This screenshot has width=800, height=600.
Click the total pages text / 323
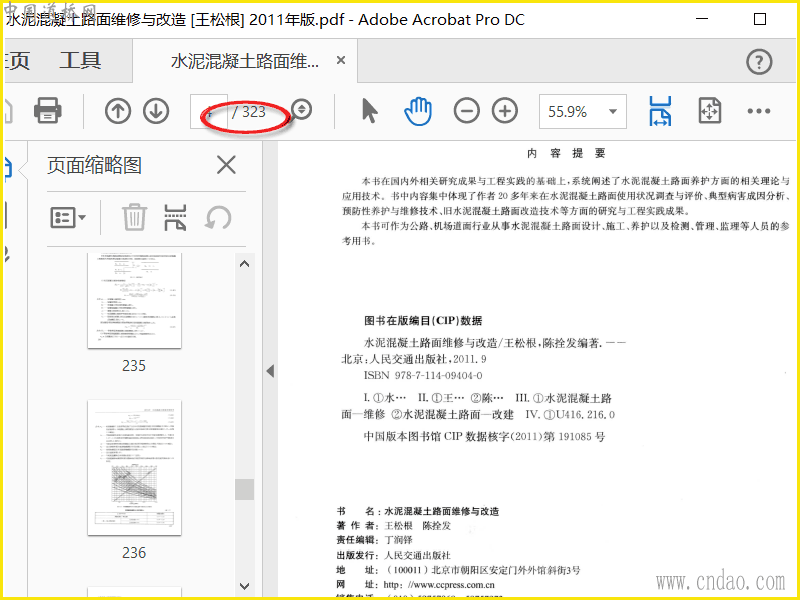[x=249, y=112]
